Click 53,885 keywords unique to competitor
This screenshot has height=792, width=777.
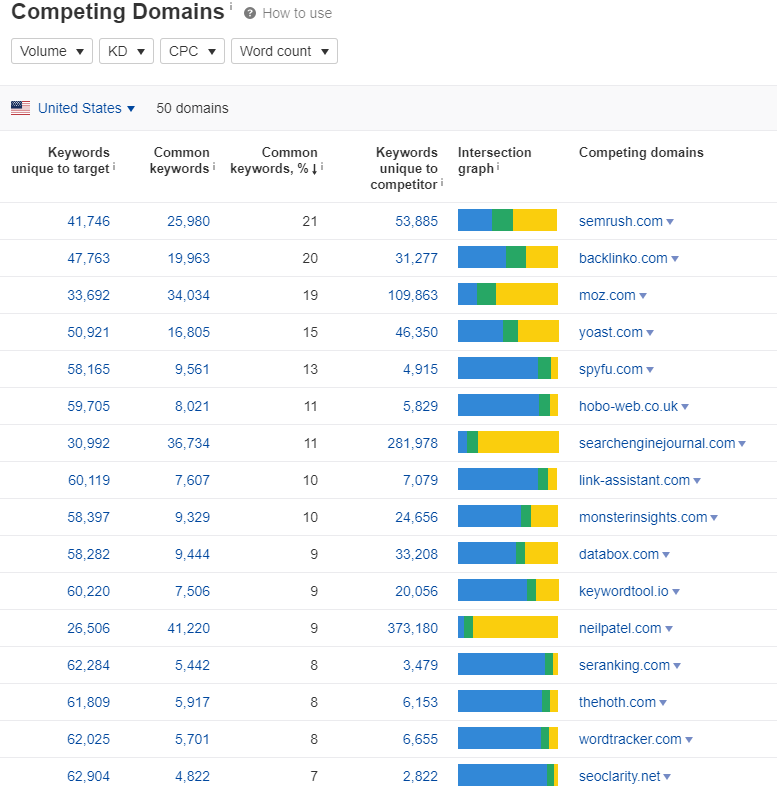coord(416,221)
